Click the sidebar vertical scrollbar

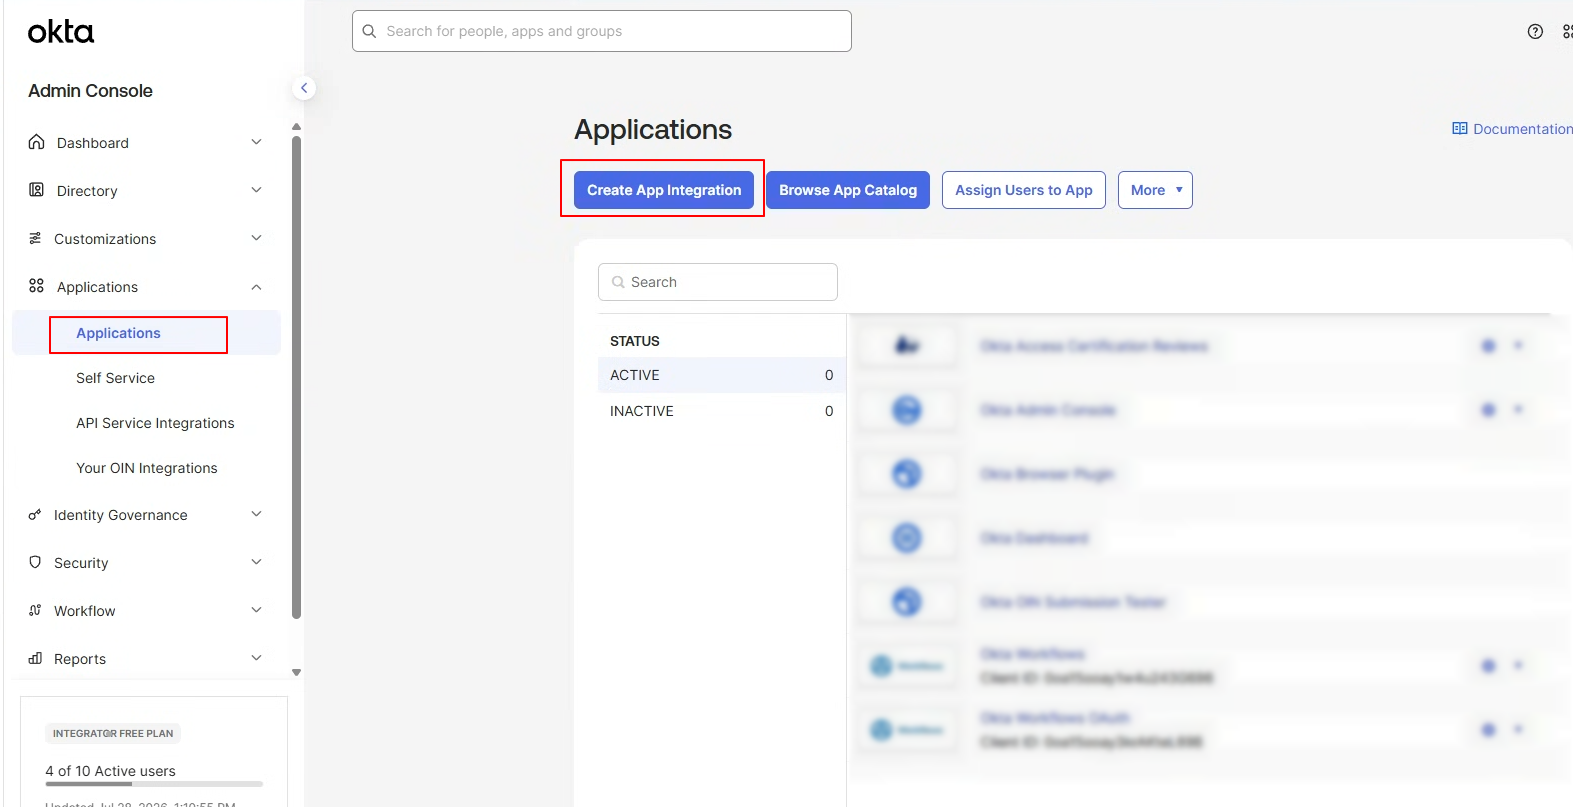296,378
